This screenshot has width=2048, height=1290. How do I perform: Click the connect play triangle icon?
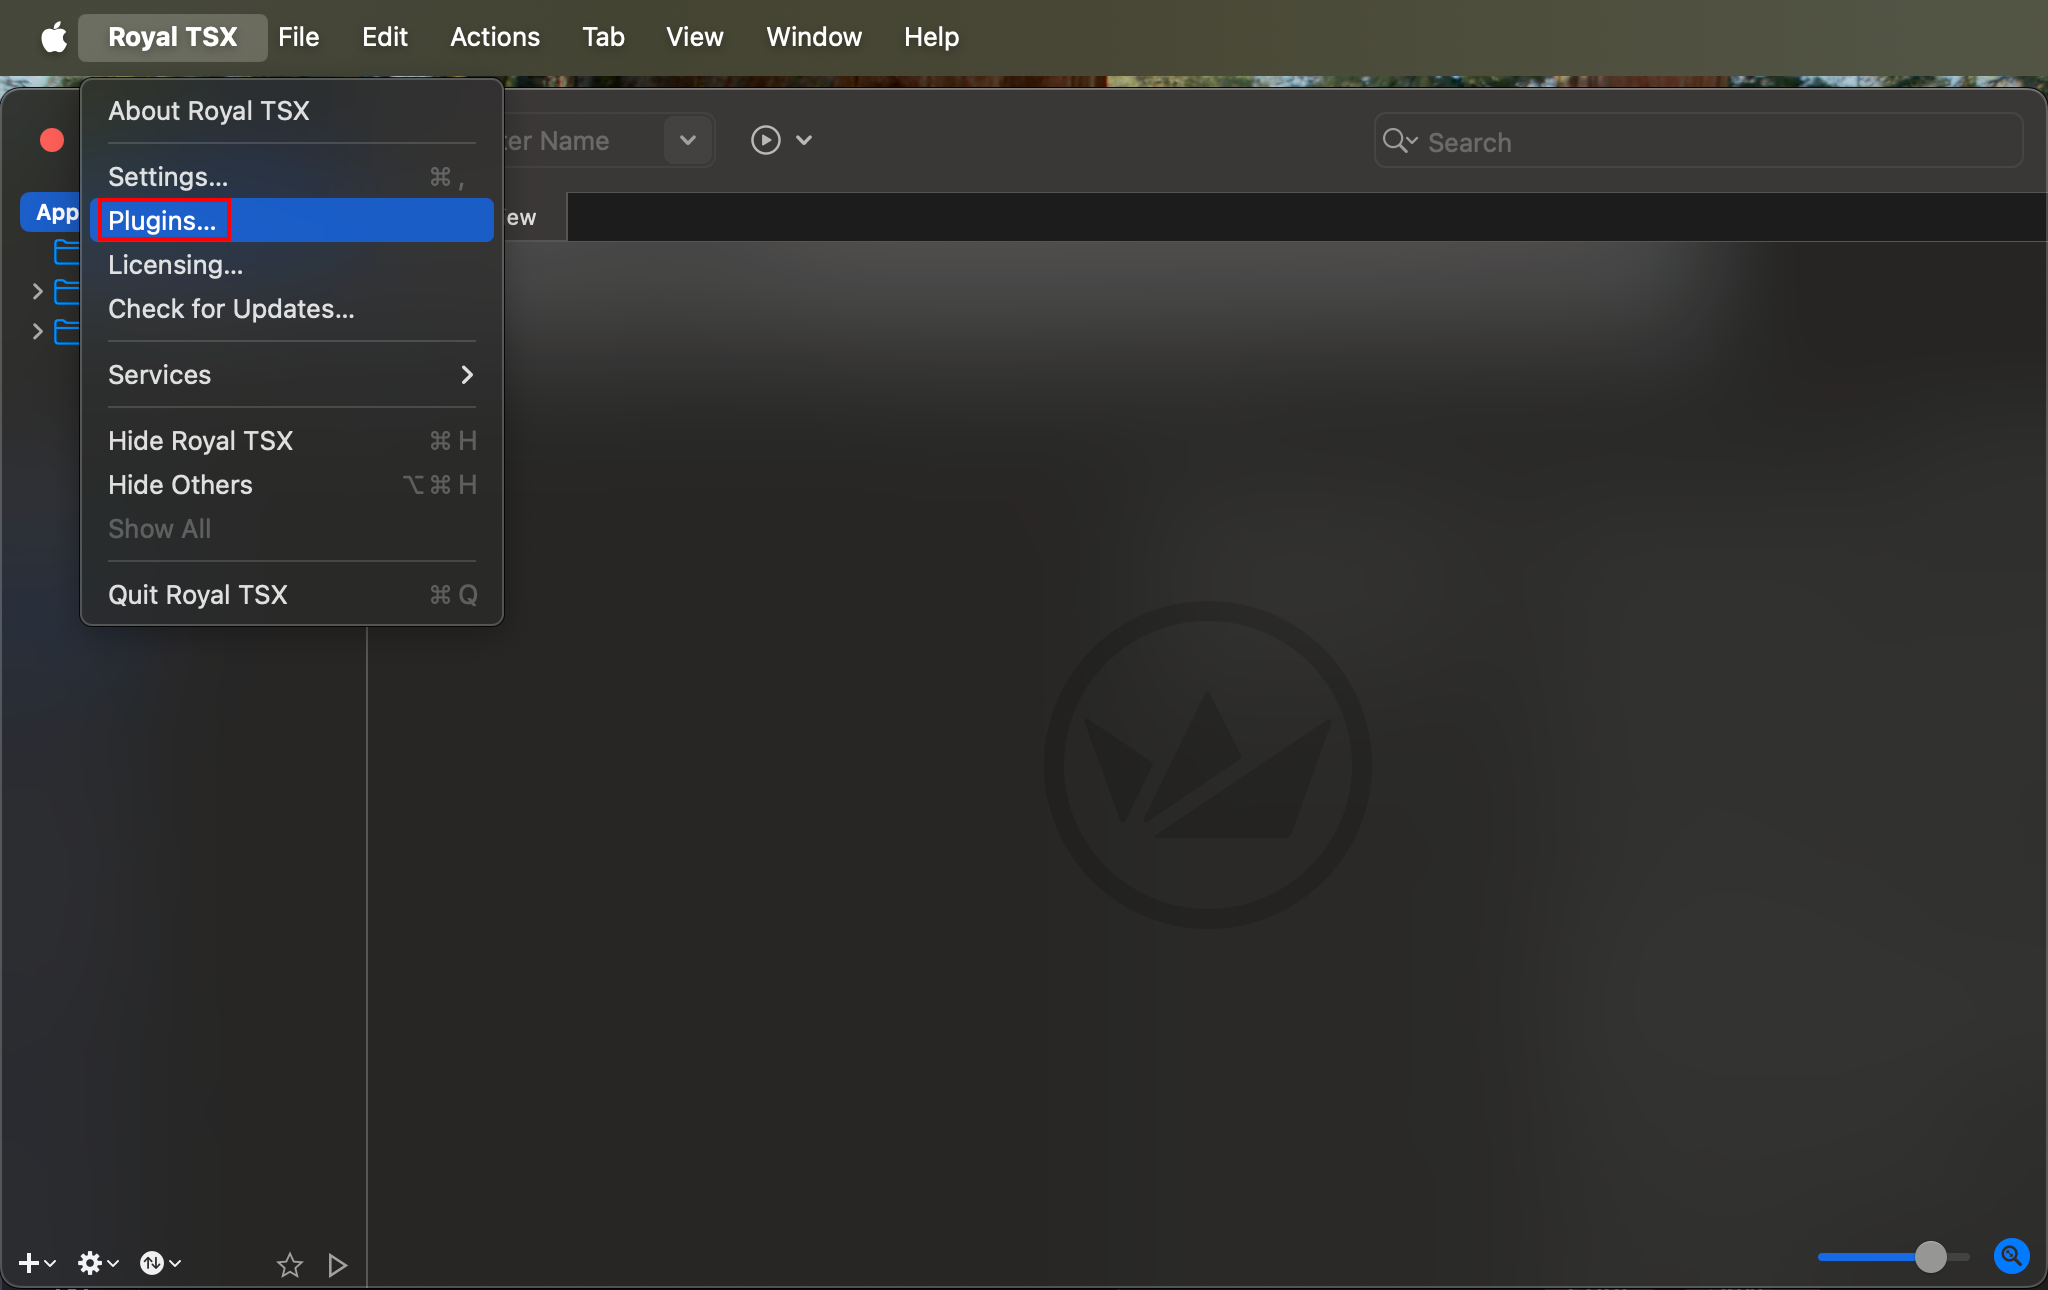pyautogui.click(x=337, y=1264)
